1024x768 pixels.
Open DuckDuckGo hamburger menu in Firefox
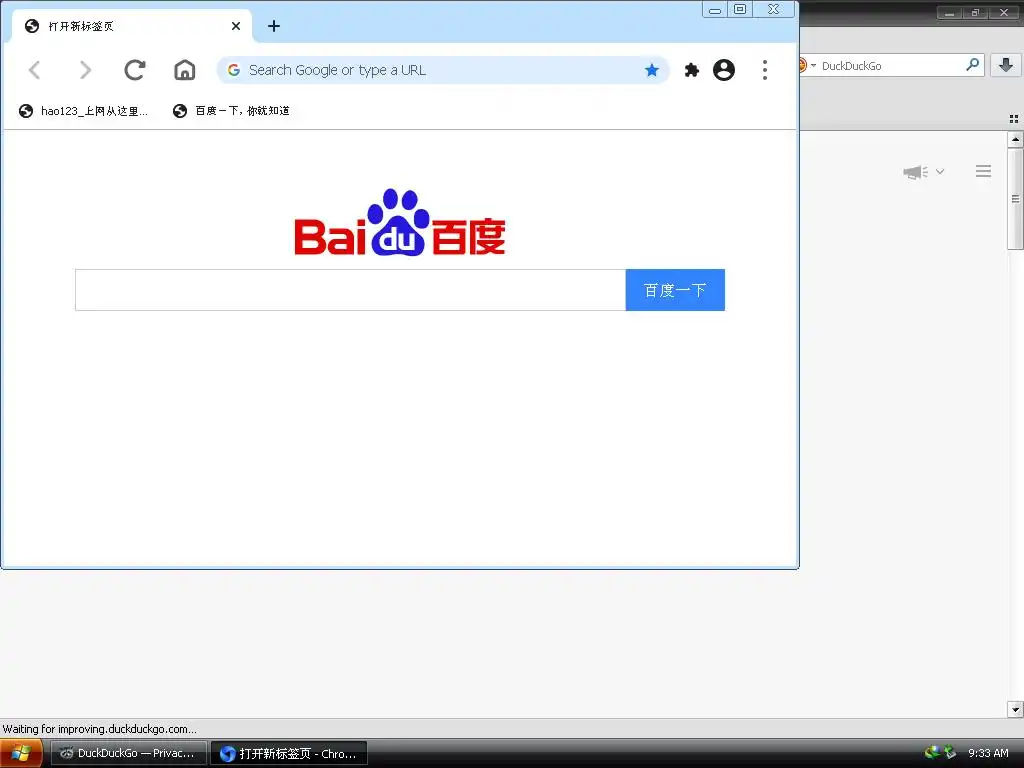984,171
